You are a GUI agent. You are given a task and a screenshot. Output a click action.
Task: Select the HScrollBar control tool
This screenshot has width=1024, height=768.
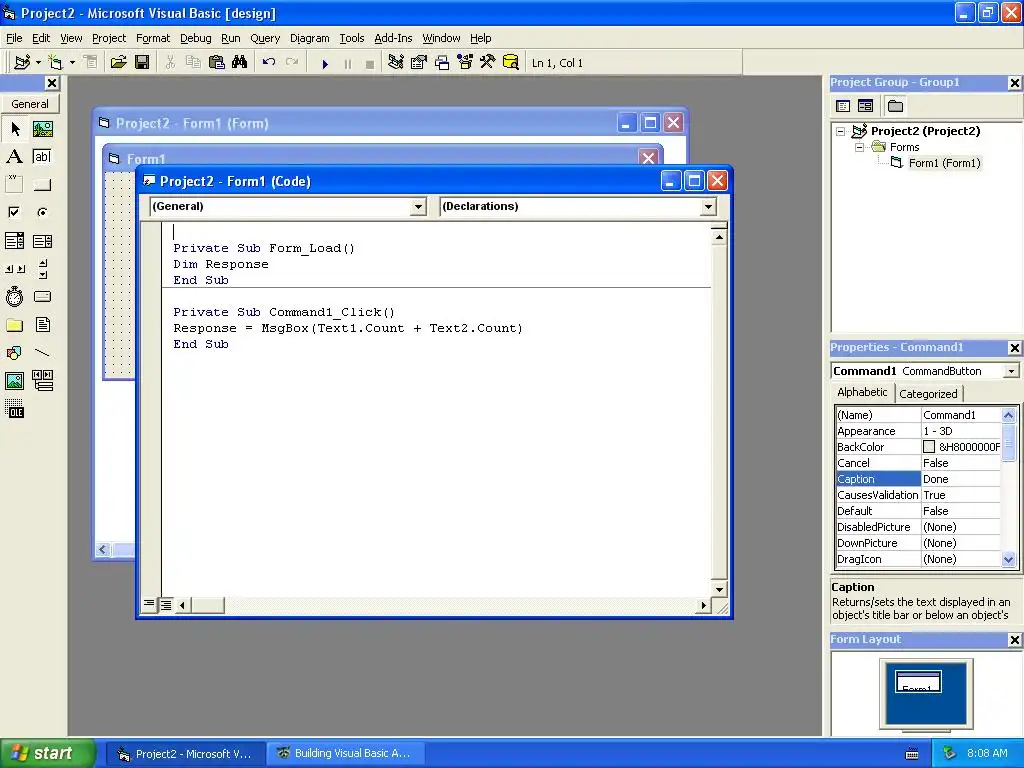14,268
